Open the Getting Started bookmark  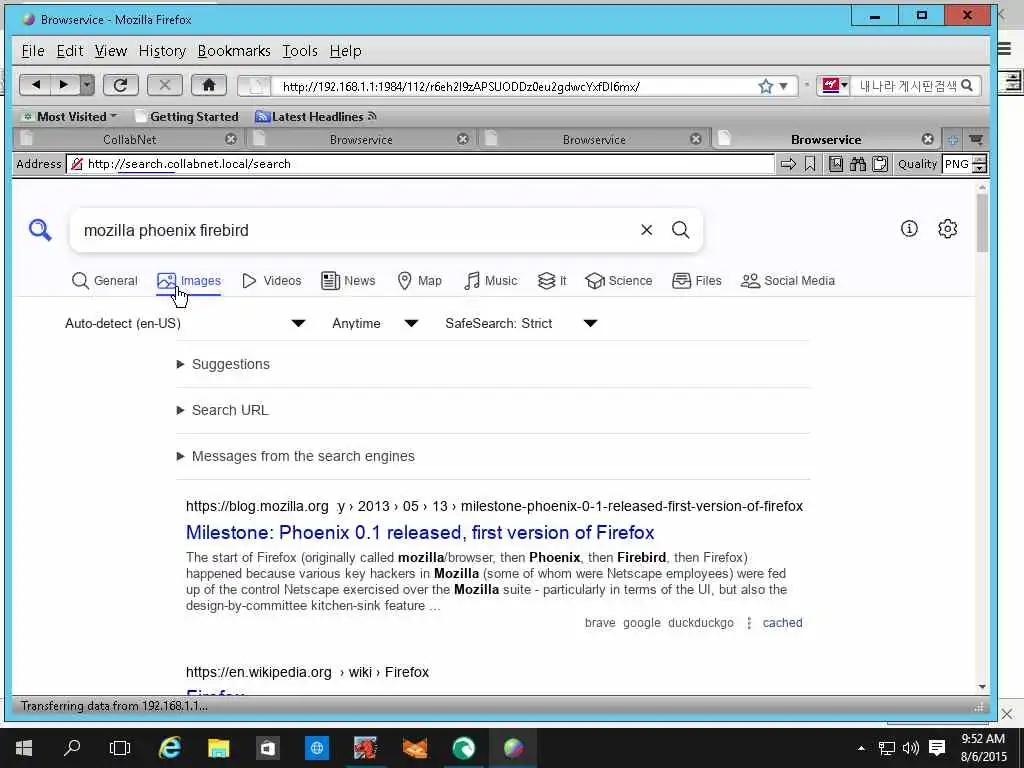click(x=187, y=116)
